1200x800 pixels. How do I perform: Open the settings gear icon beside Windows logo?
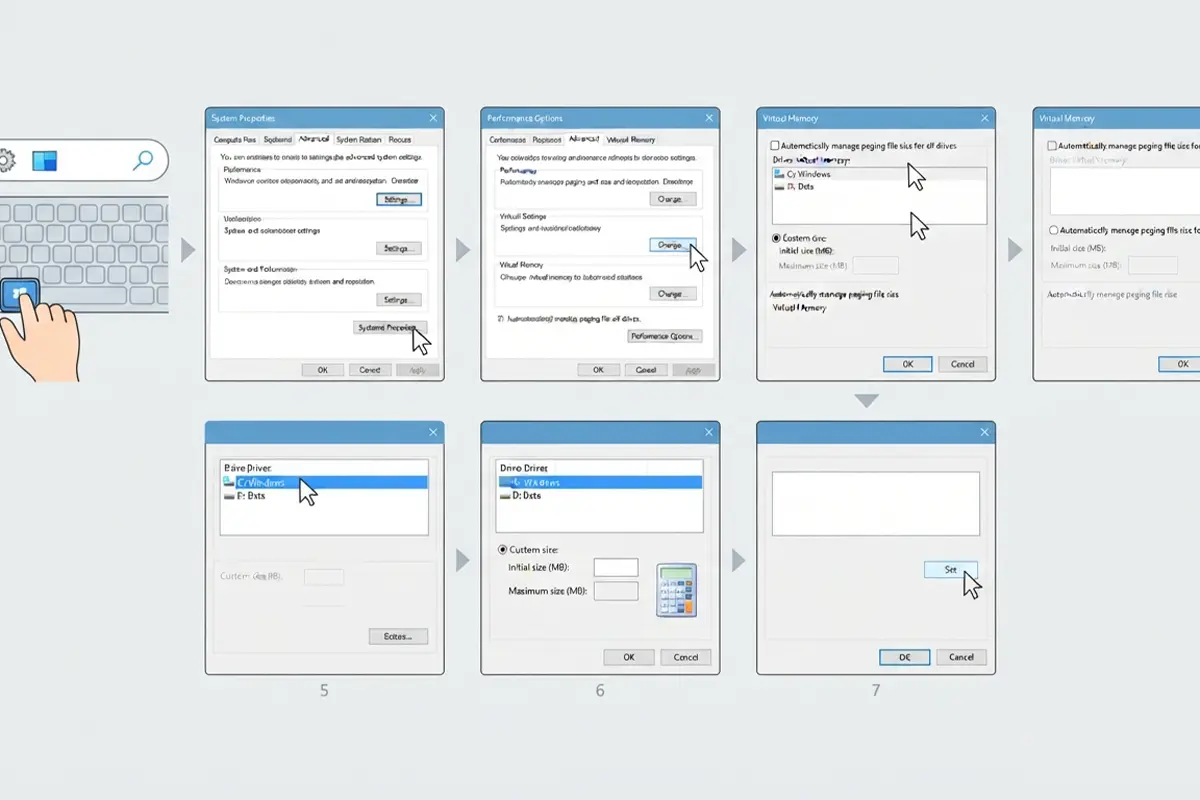point(5,161)
